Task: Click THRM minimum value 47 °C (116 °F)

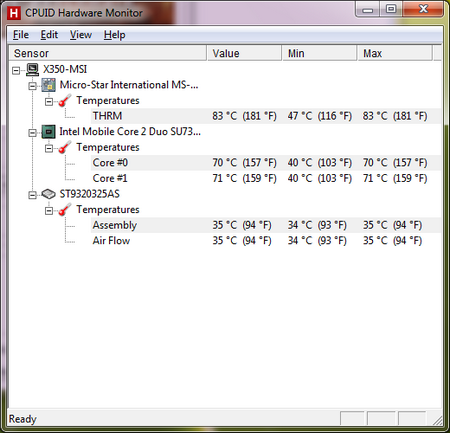Action: 320,116
